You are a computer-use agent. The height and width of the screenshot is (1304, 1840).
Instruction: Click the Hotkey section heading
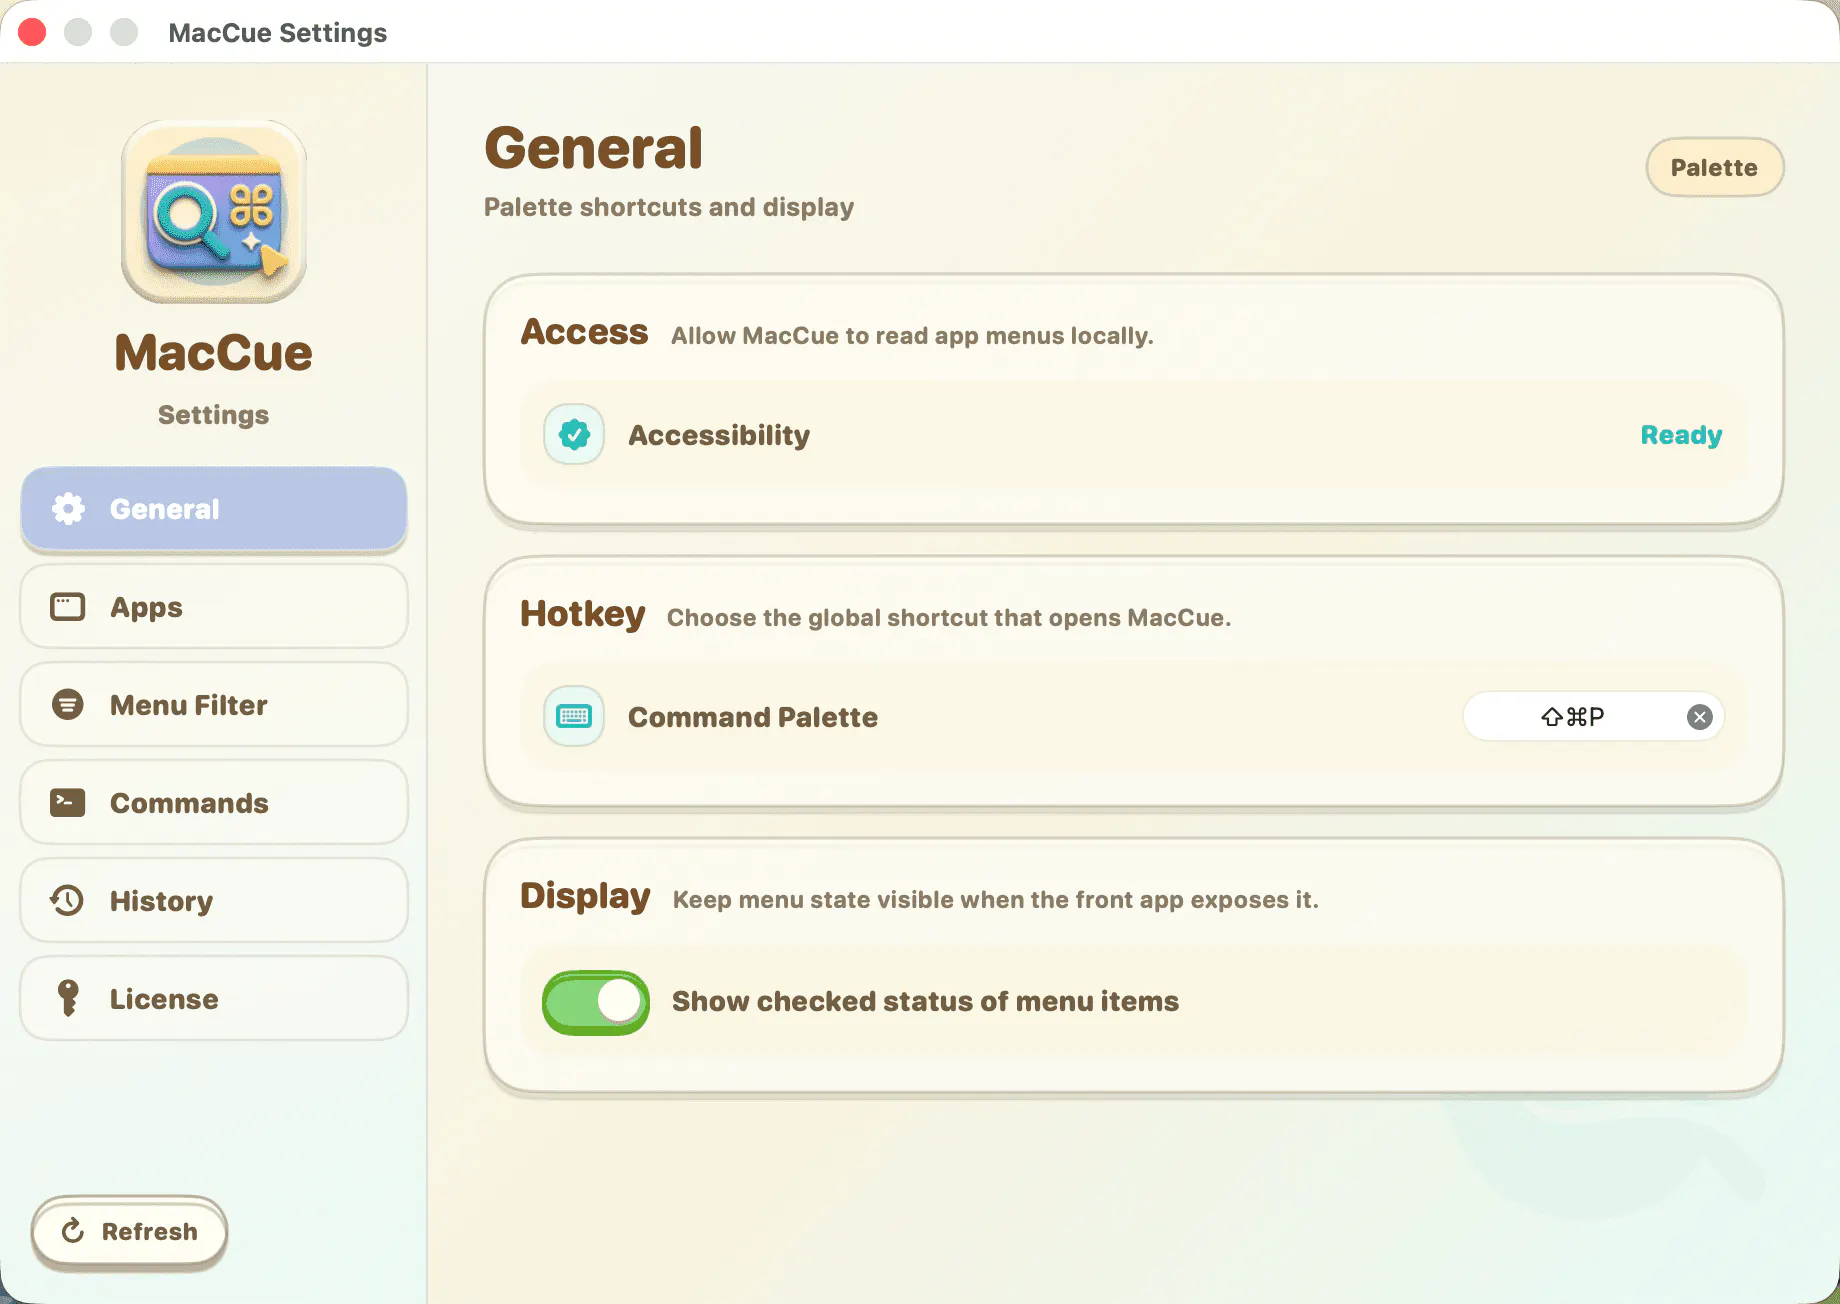pos(583,614)
